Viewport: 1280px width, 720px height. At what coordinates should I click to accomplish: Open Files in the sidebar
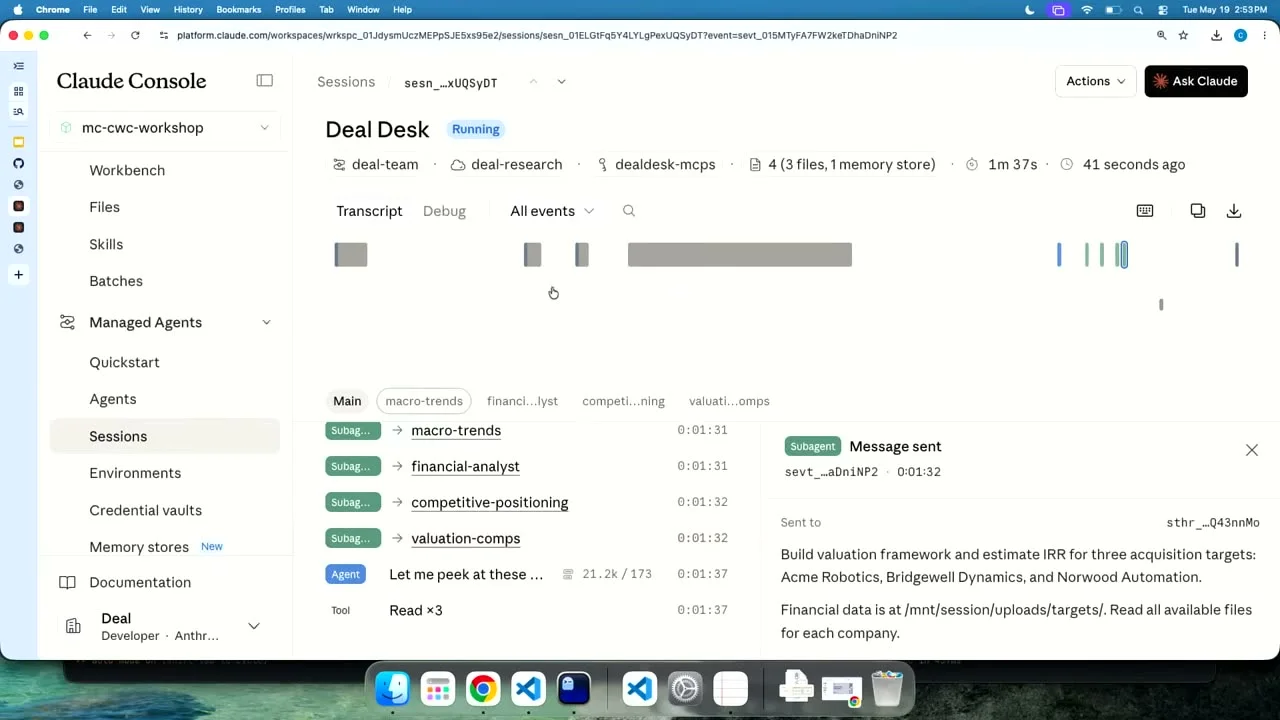point(104,207)
